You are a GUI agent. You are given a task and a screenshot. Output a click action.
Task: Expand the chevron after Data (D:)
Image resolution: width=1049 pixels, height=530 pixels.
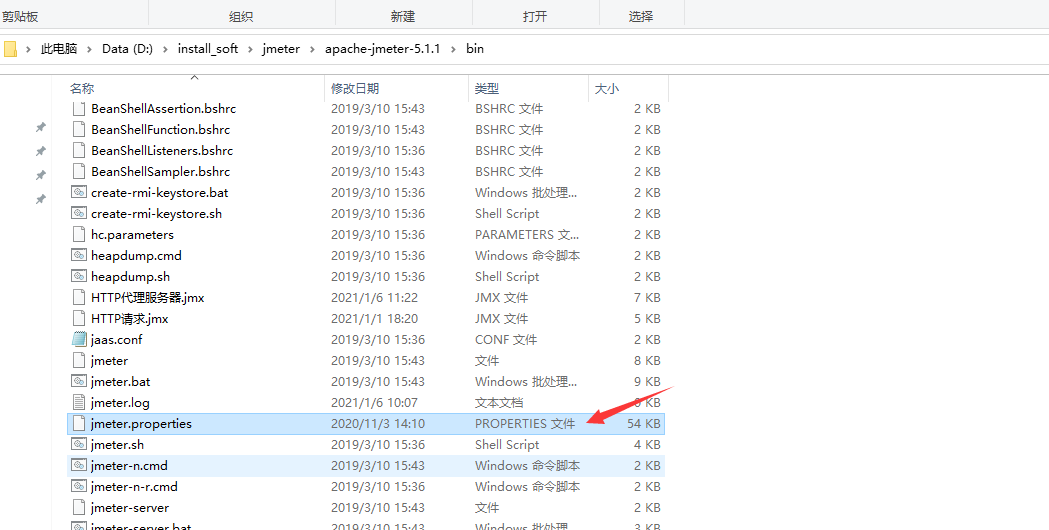click(x=165, y=49)
